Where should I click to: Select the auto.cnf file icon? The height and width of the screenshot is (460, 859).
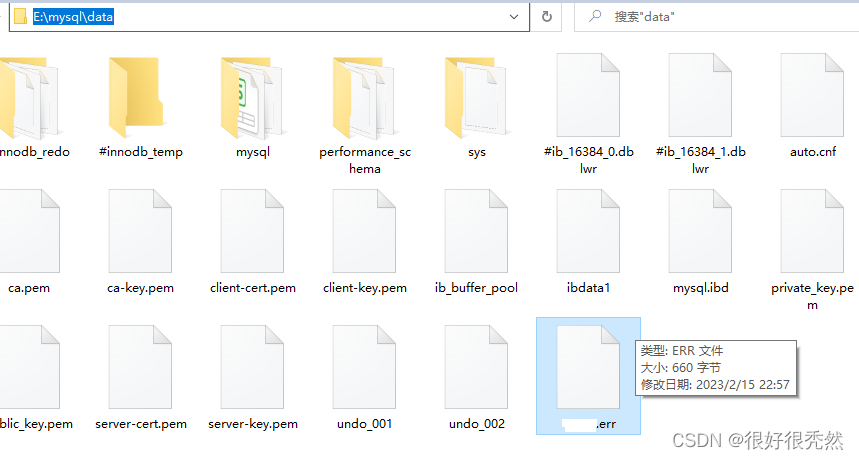click(812, 95)
